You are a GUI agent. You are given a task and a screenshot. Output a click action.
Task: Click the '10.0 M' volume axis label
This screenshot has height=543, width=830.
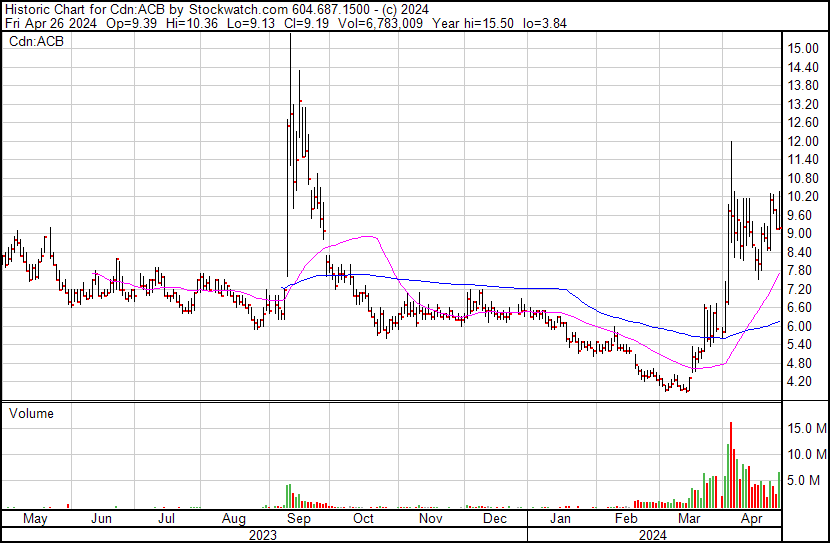click(807, 454)
